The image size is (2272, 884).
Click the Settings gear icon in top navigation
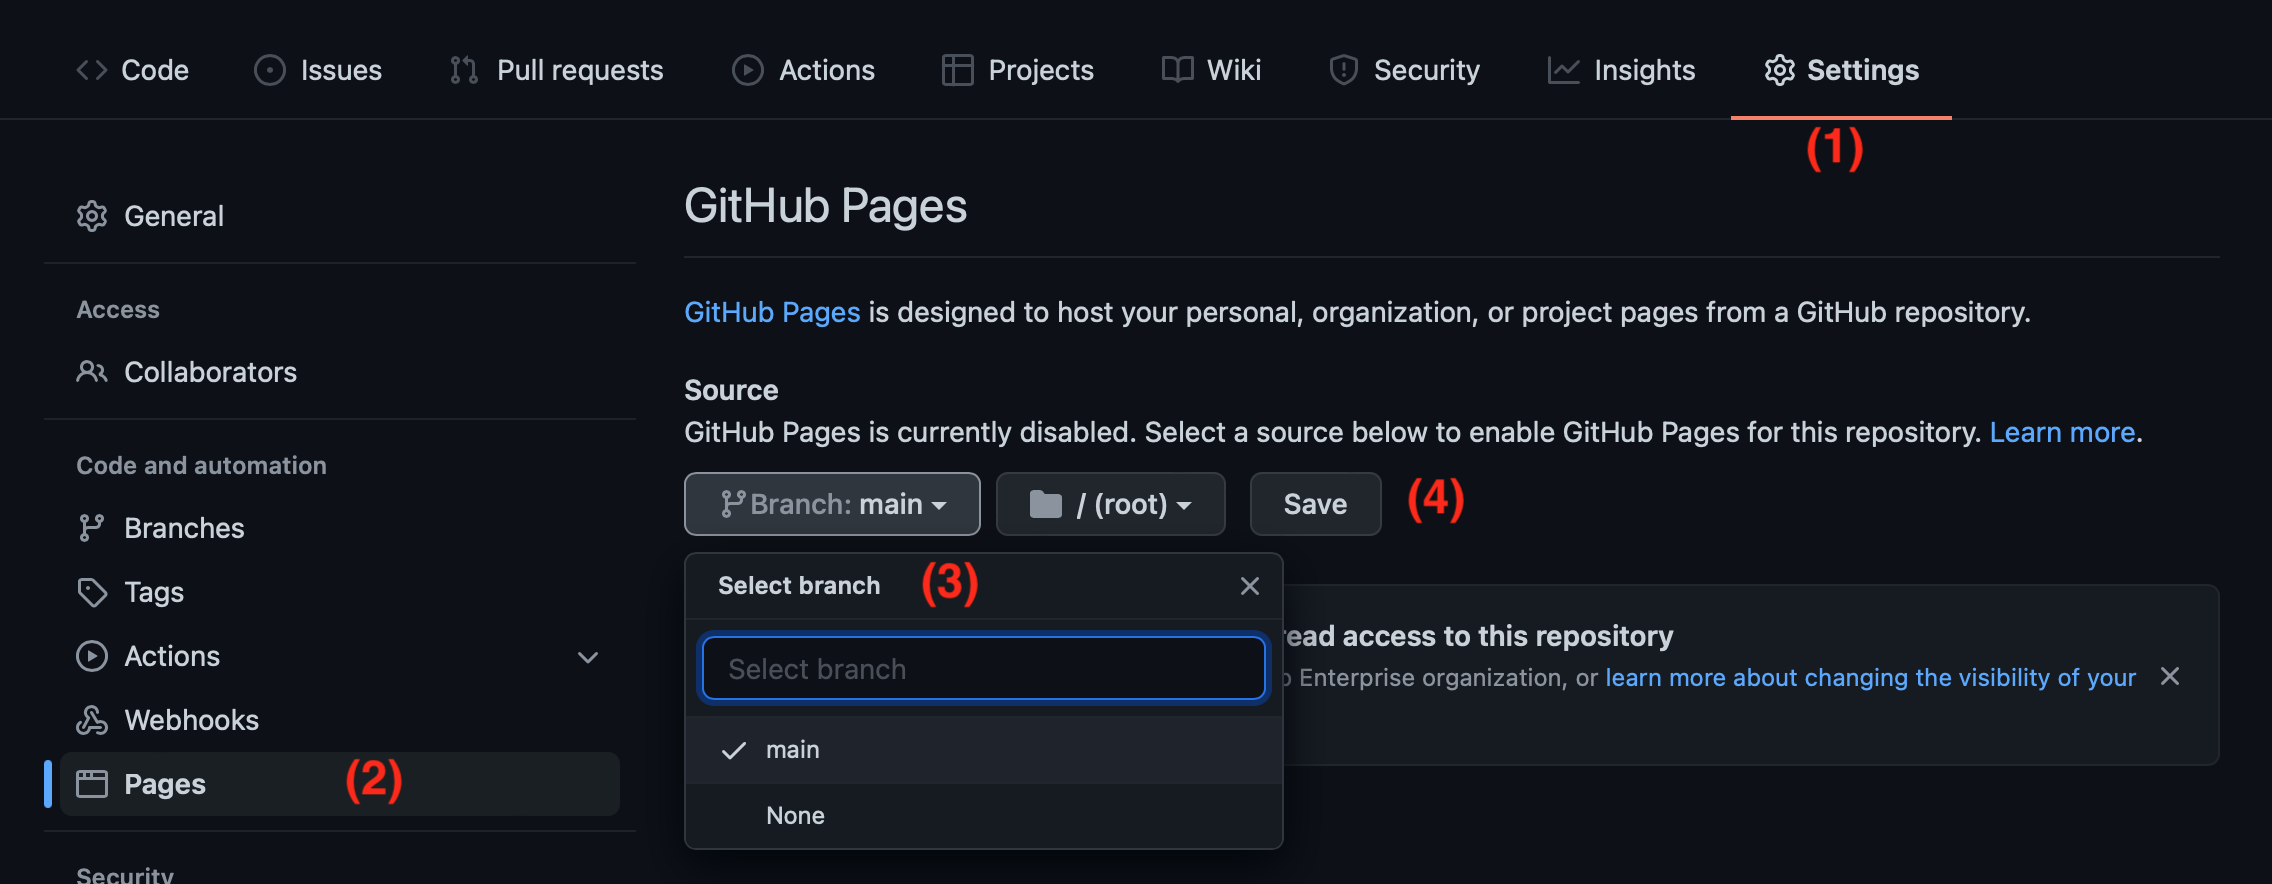coord(1779,70)
